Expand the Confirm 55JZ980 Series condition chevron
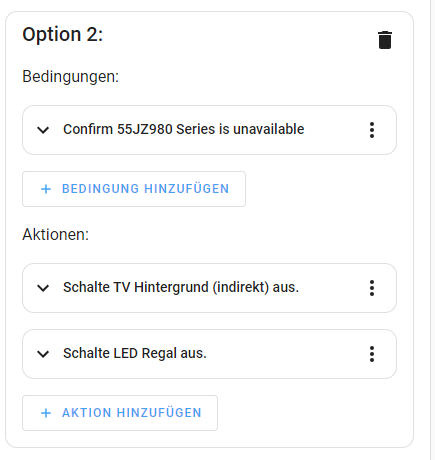 (x=43, y=130)
